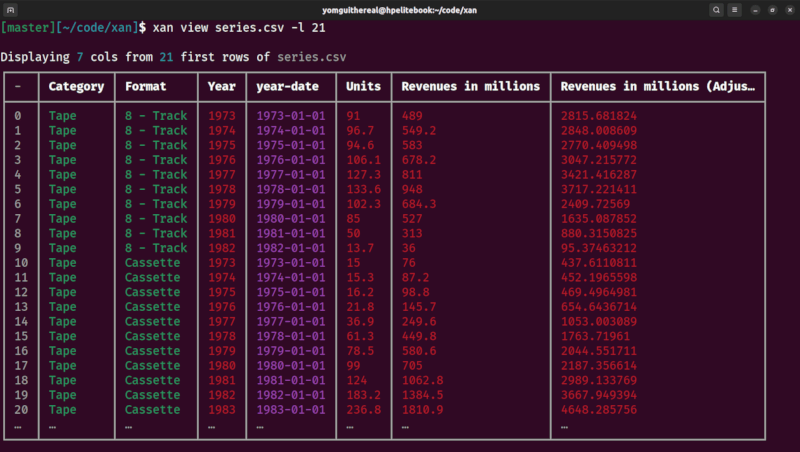Click the adjusted revenue value 2815.681824

(599, 116)
